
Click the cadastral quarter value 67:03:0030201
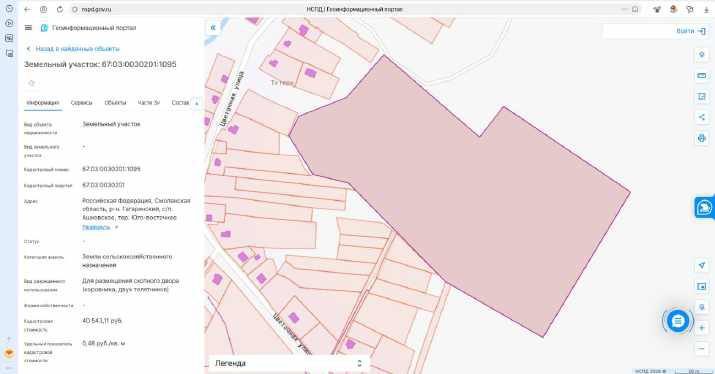[x=103, y=185]
